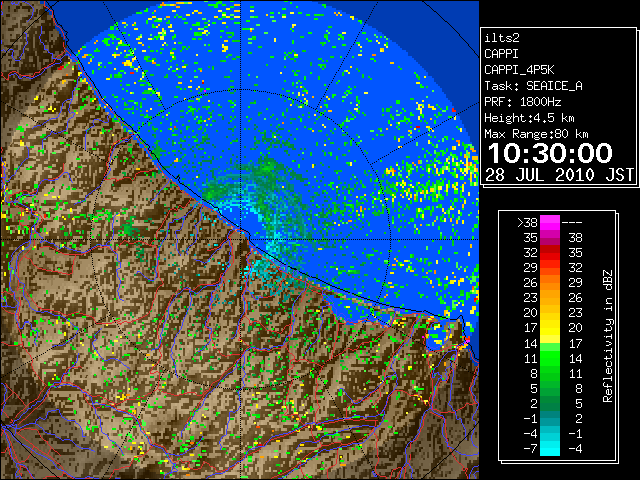640x480 pixels.
Task: Click the '-7' legend value
Action: pos(530,449)
